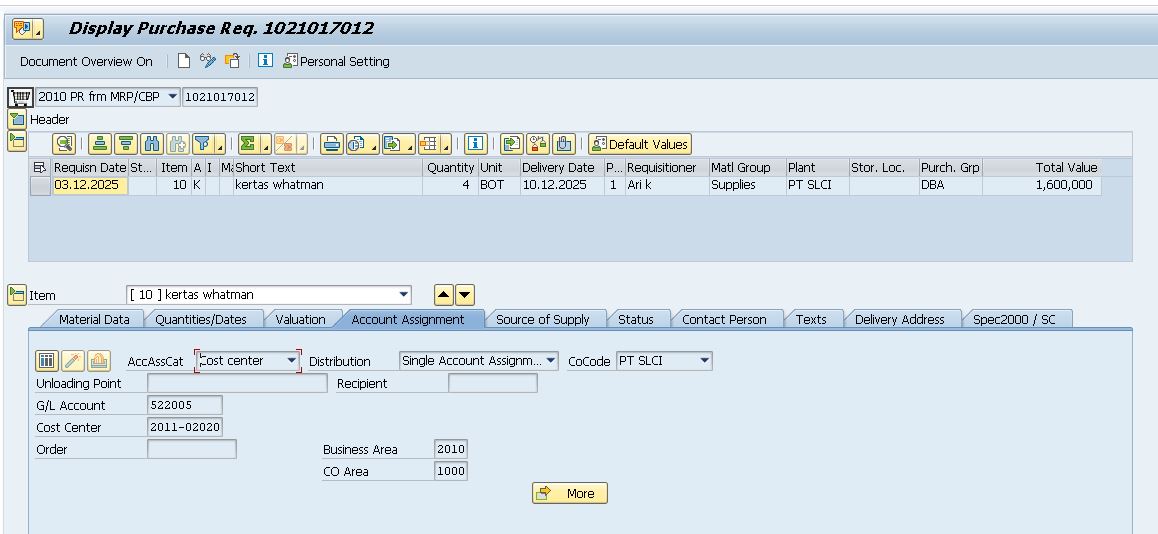This screenshot has height=534, width=1158.
Task: Click the Find binoculars icon in grid toolbar
Action: click(151, 144)
